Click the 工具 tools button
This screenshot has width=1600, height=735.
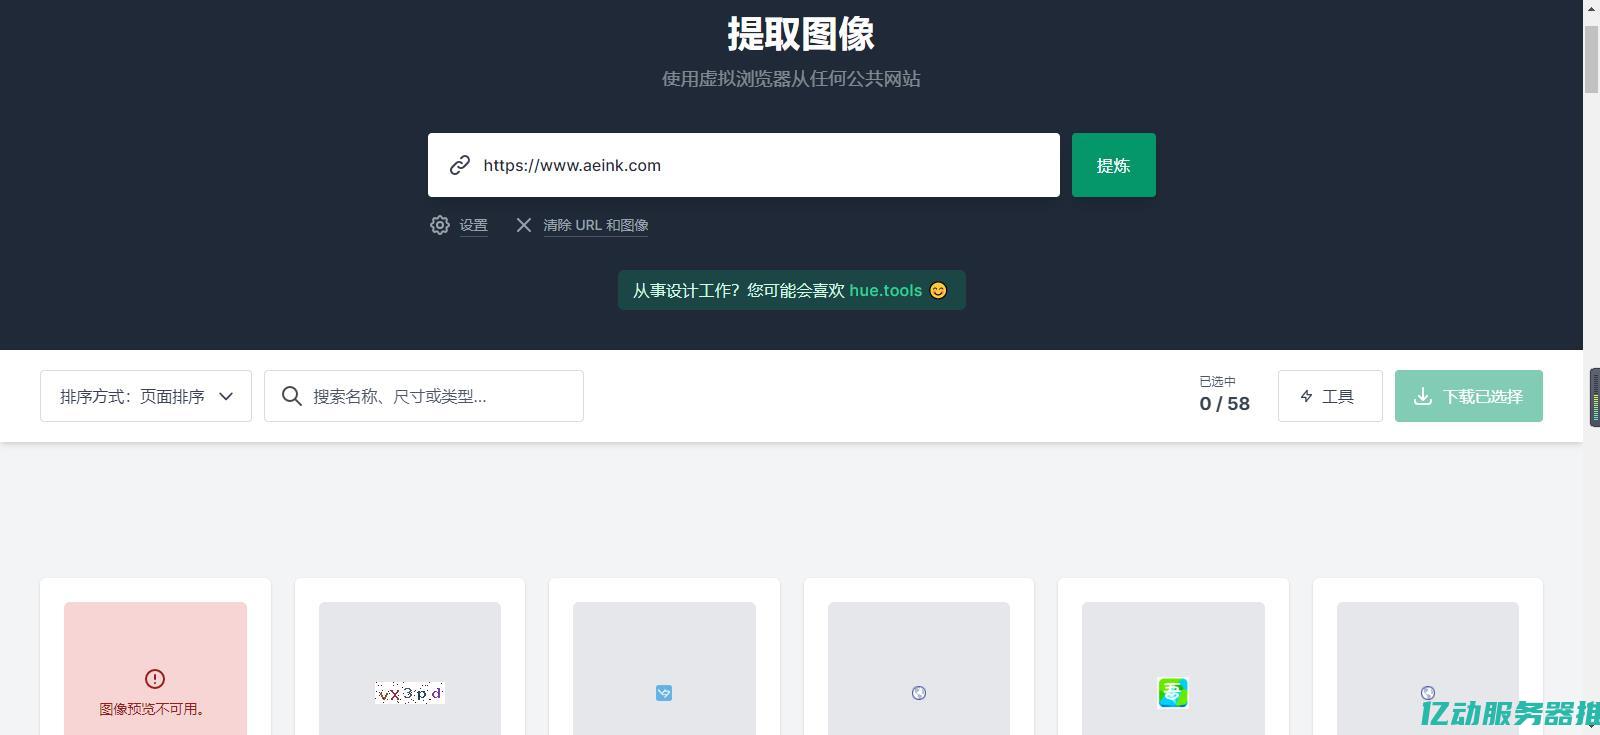click(x=1330, y=396)
